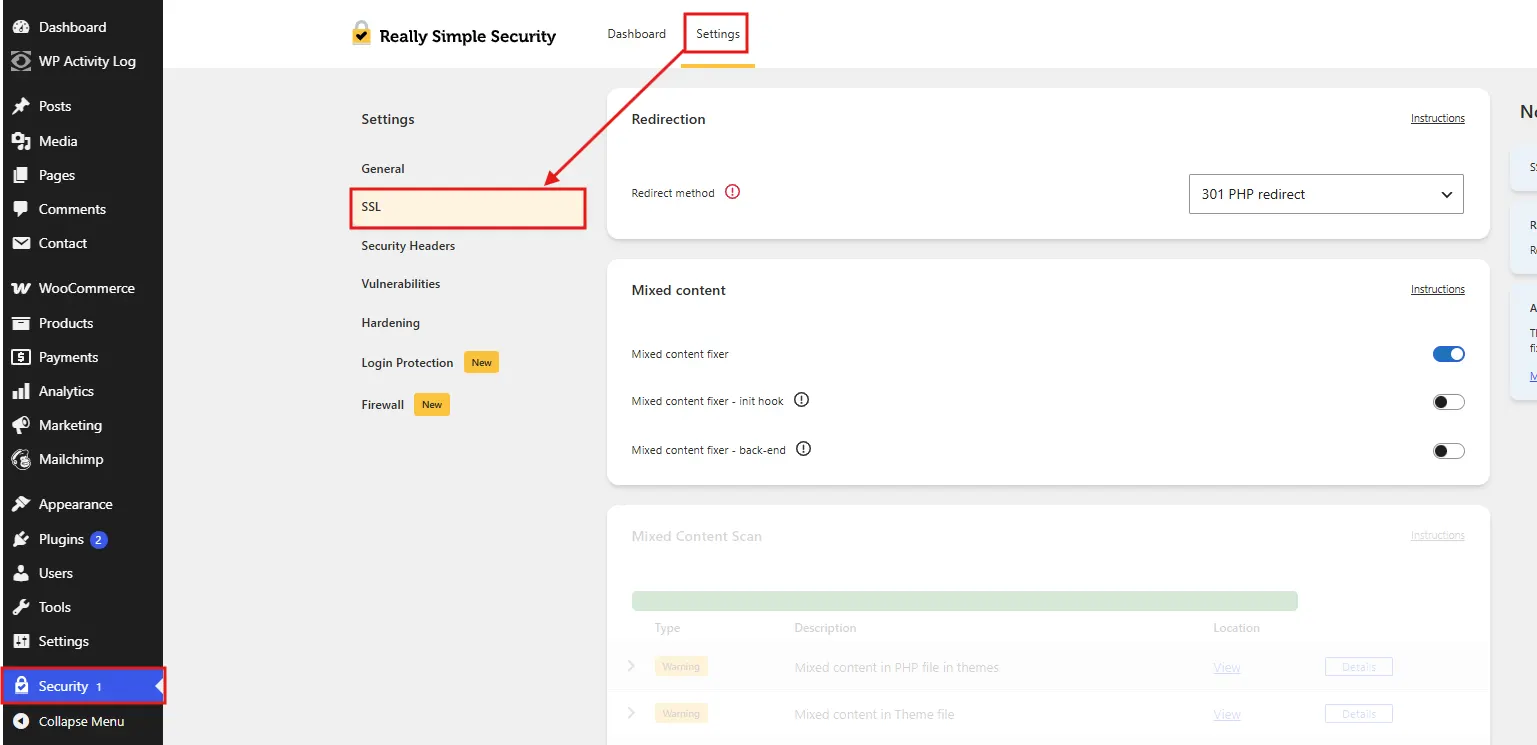
Task: Click the WP Activity Log eye icon
Action: [20, 61]
